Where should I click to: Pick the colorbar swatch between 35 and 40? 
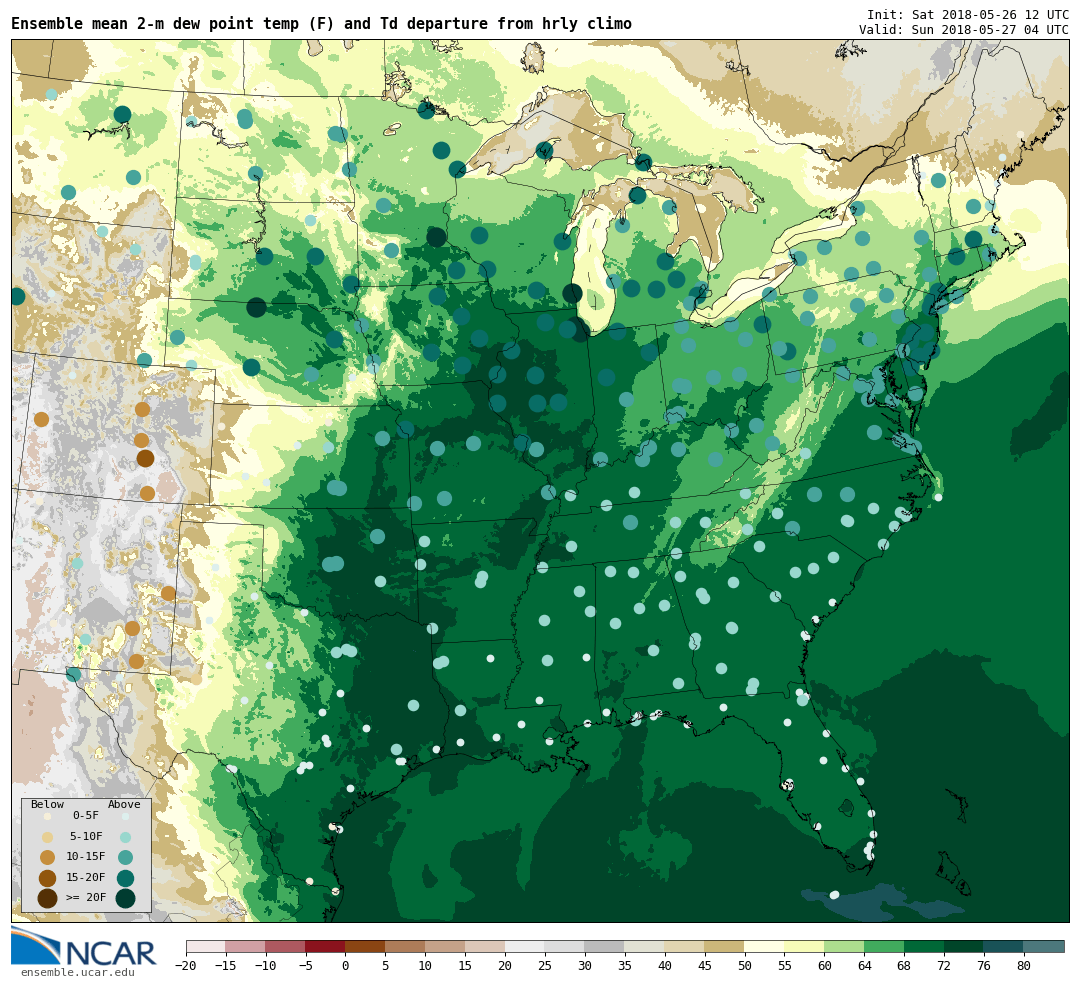coord(645,946)
